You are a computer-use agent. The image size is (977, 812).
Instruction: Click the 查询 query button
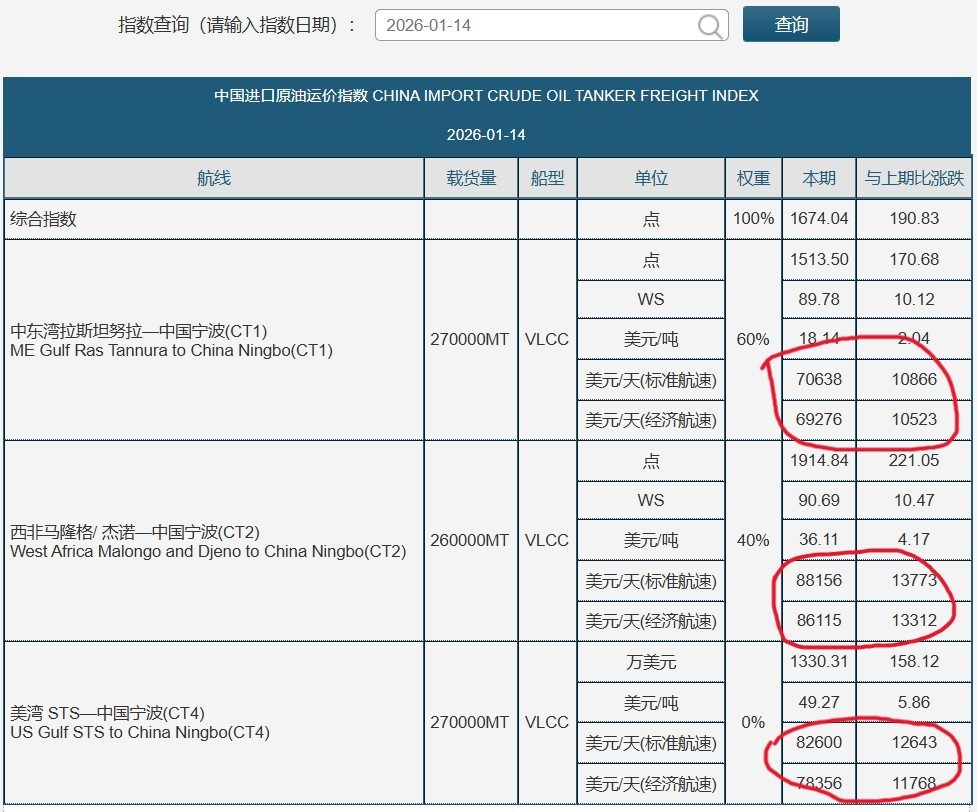point(790,25)
